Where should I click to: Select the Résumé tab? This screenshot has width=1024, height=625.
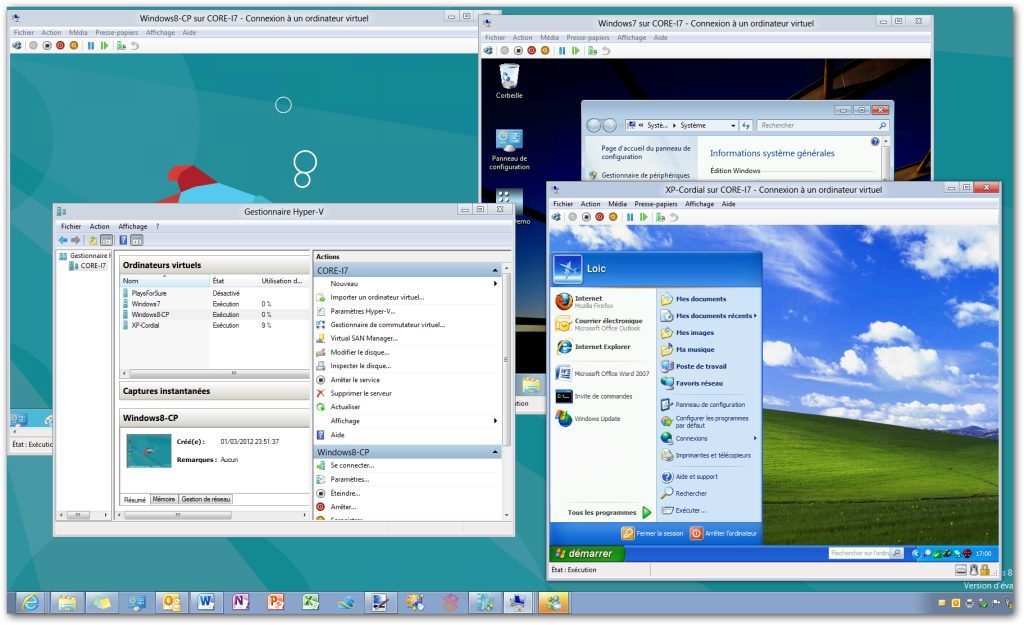[x=135, y=500]
